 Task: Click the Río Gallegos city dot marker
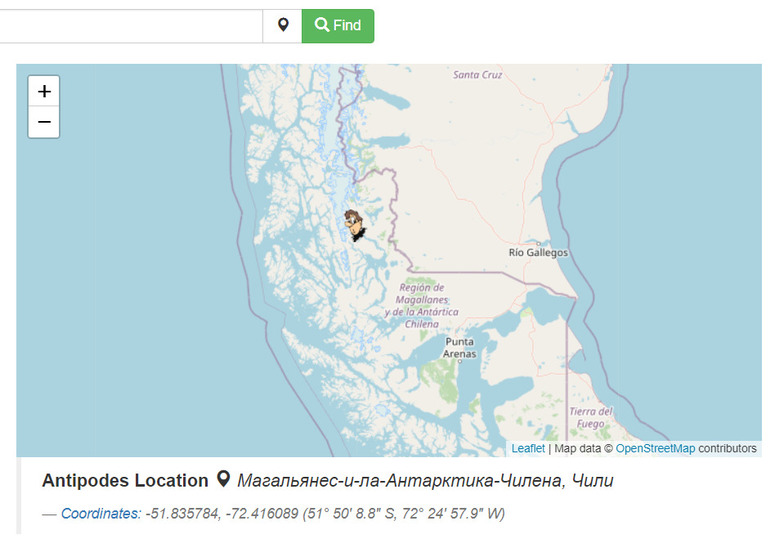[538, 244]
